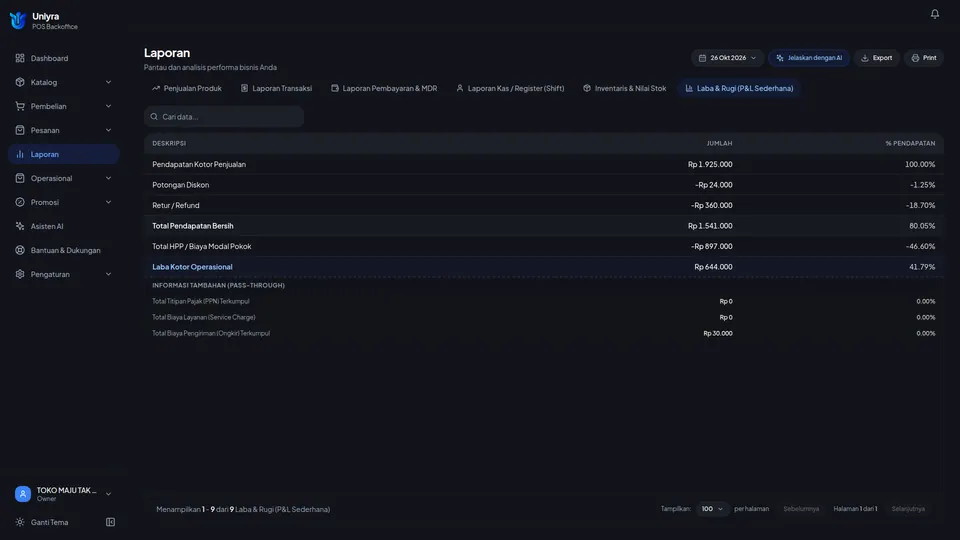960x540 pixels.
Task: Click the % PENDAPATAN column header
Action: (x=910, y=143)
